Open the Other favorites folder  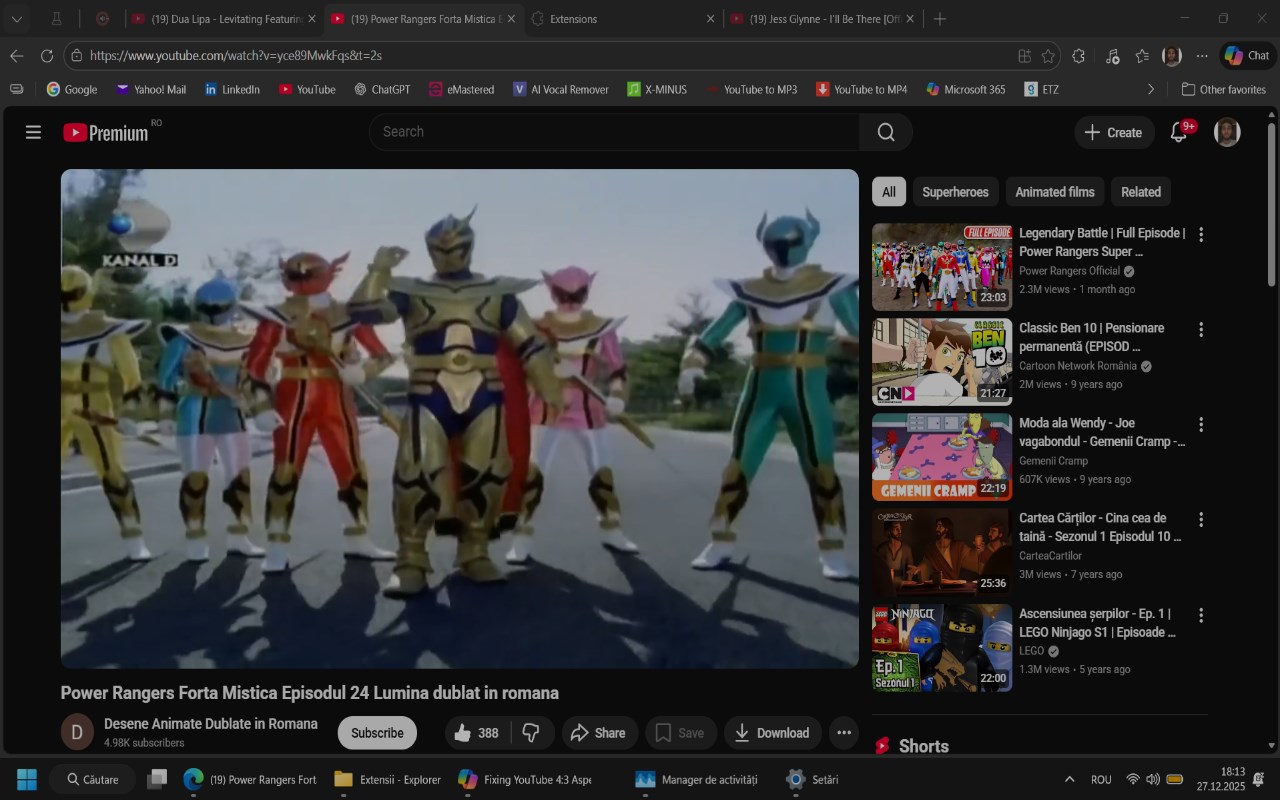click(x=1223, y=89)
